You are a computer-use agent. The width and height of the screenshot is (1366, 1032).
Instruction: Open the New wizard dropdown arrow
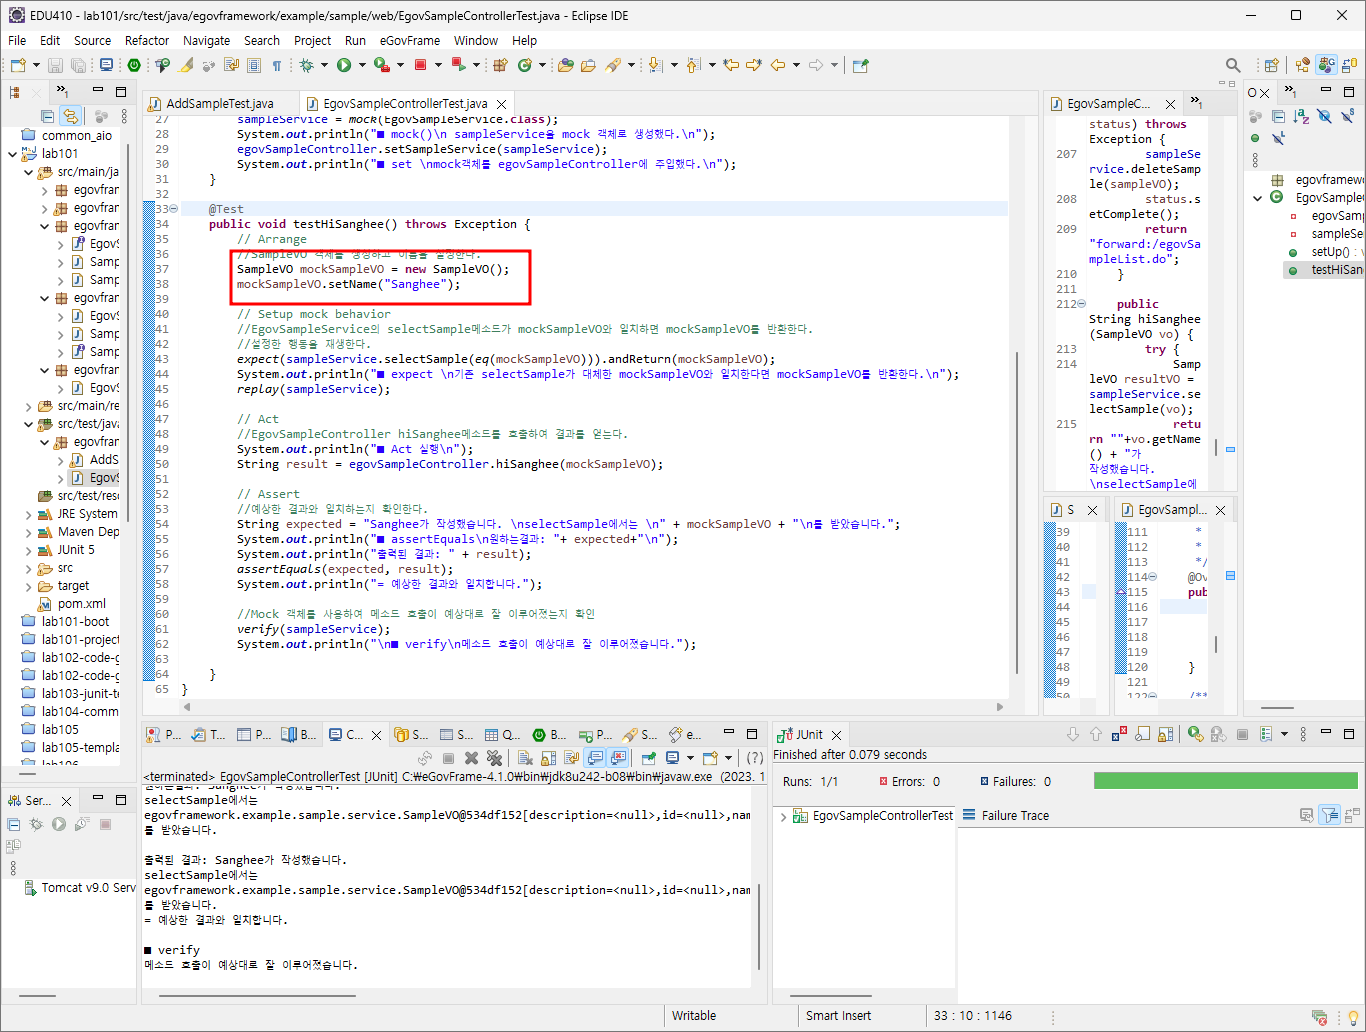click(x=36, y=65)
